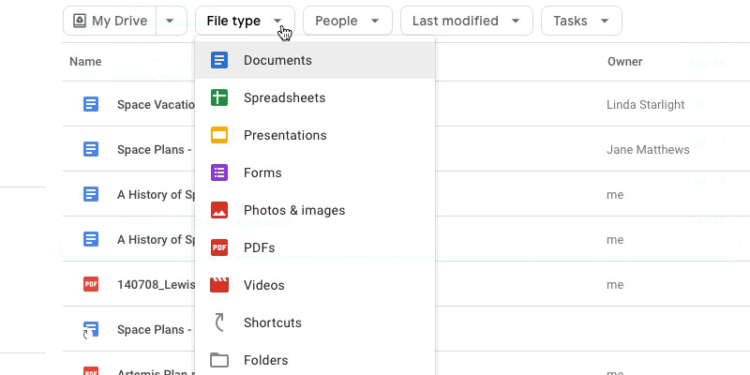Choose Documents in the file type menu
Image resolution: width=750 pixels, height=375 pixels.
coord(315,60)
